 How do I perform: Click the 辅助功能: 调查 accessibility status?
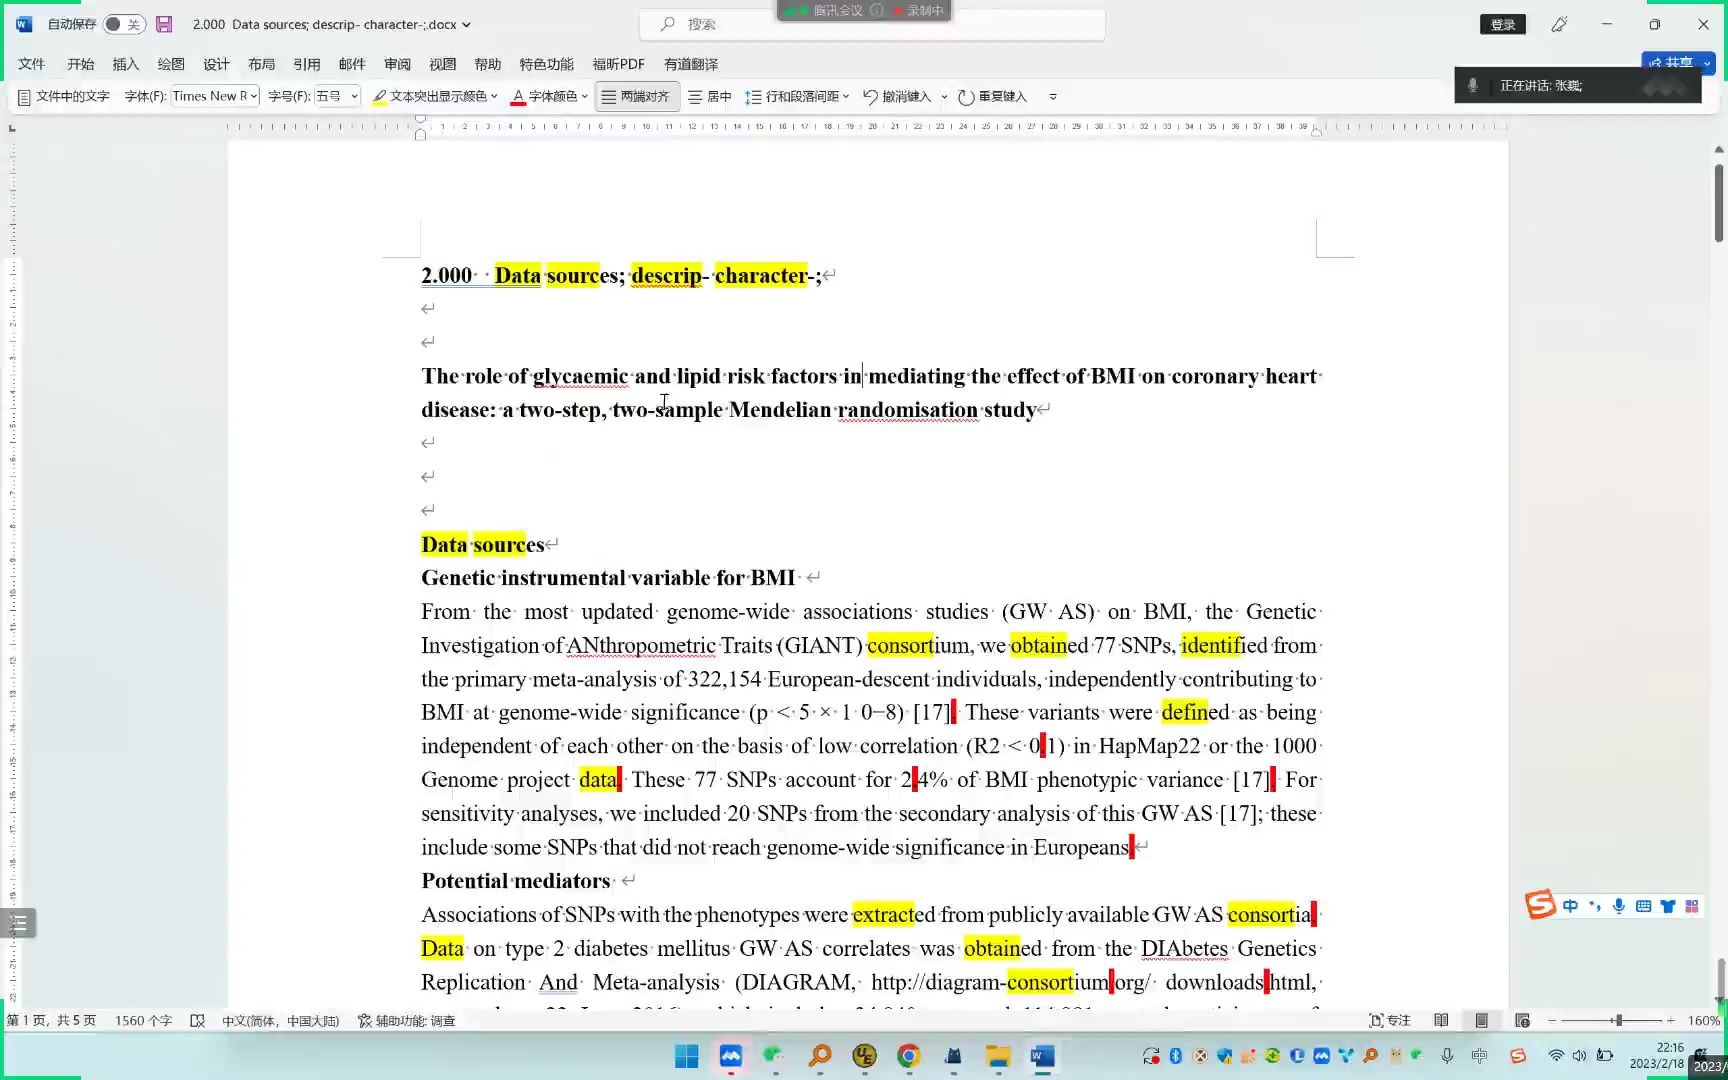[x=407, y=1021]
